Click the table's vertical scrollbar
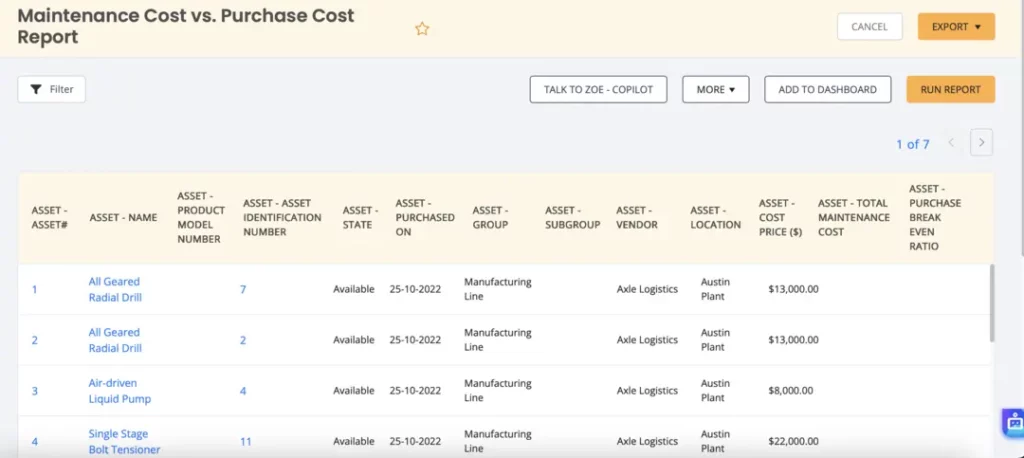This screenshot has height=458, width=1024. click(x=991, y=303)
